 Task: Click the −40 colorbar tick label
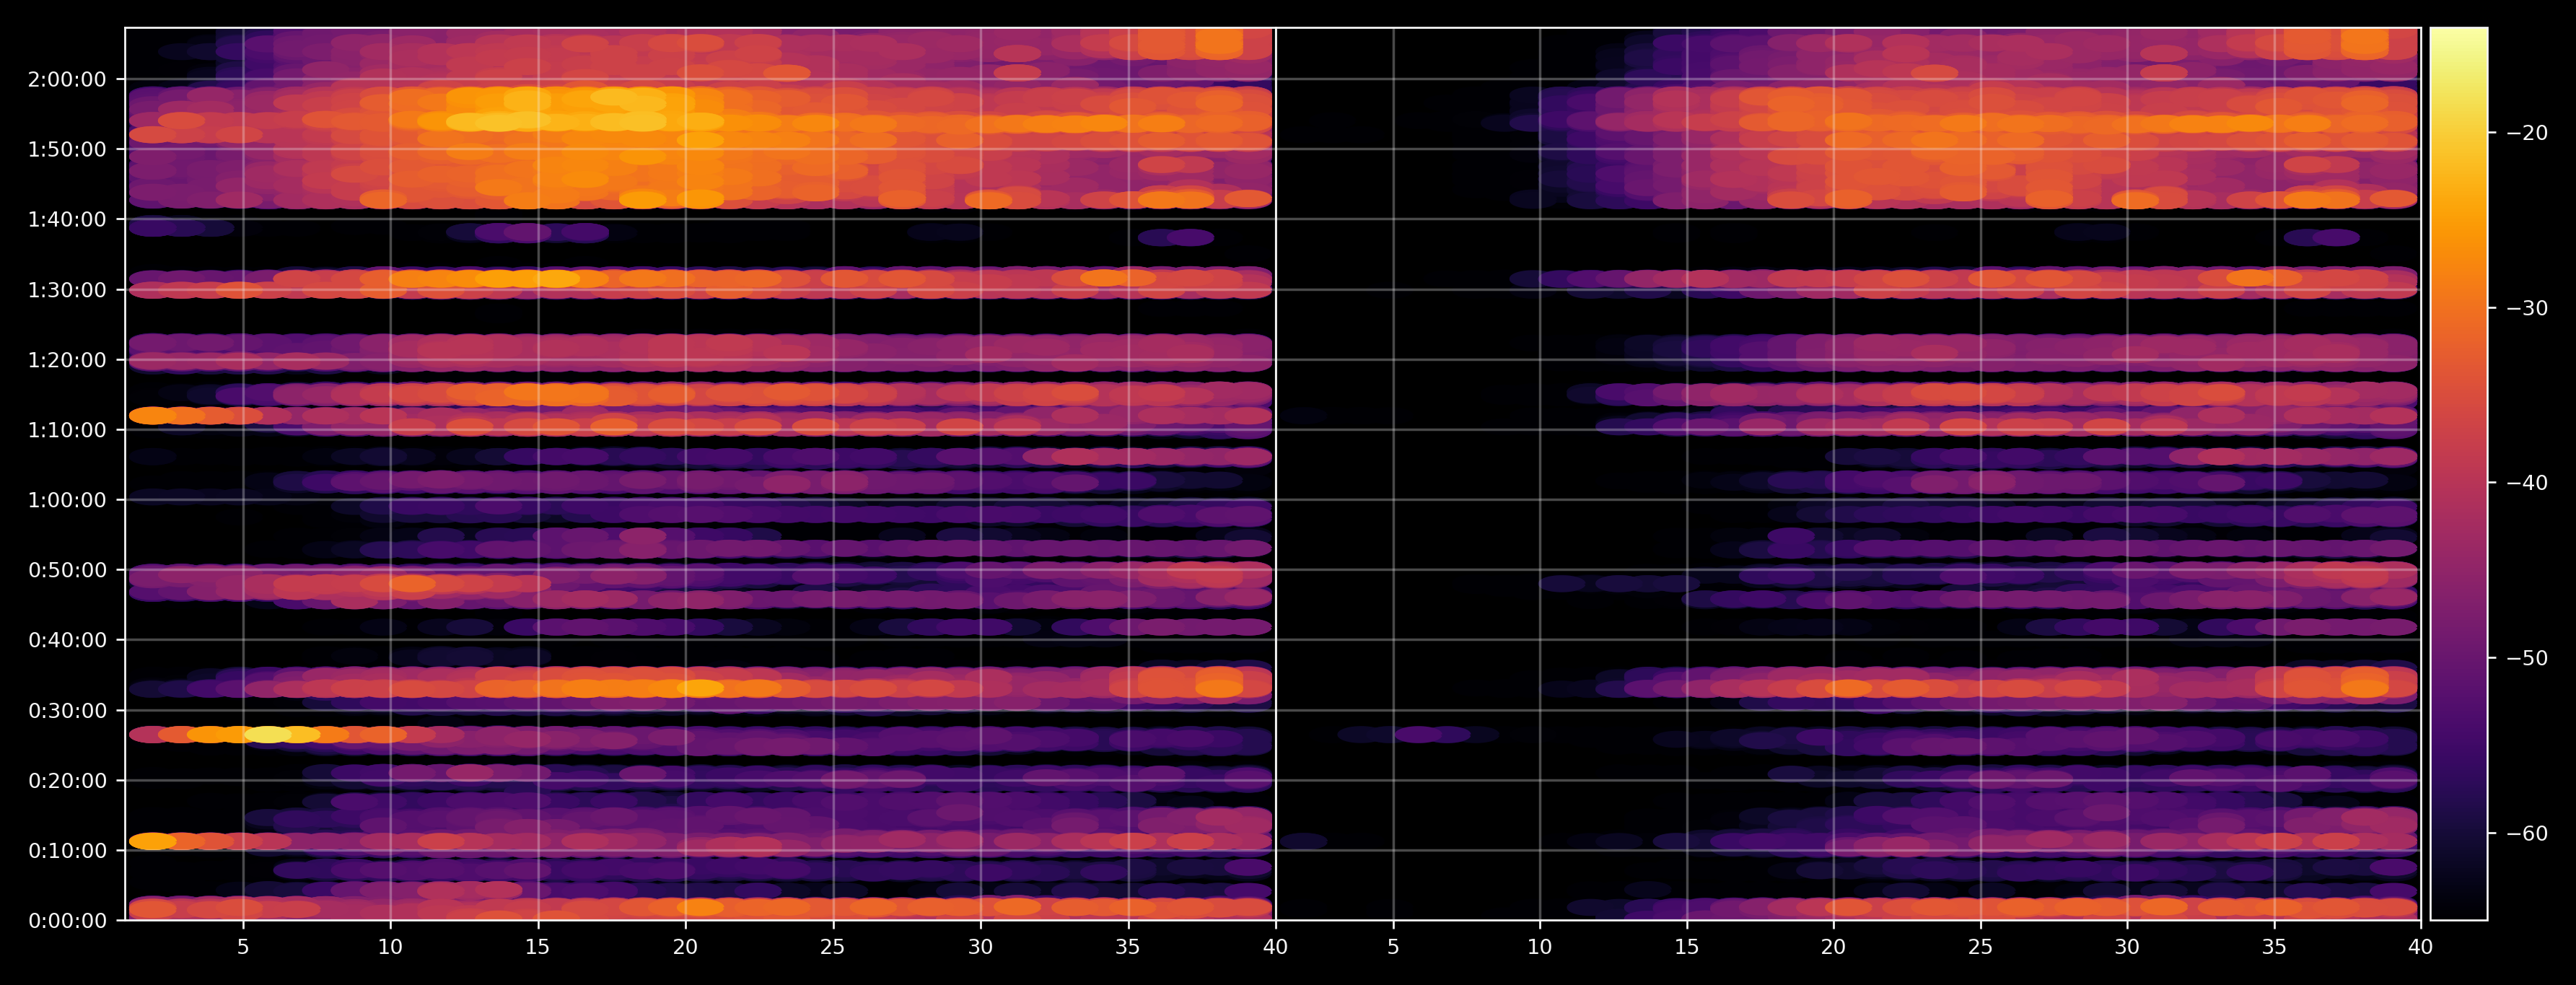[x=2527, y=483]
